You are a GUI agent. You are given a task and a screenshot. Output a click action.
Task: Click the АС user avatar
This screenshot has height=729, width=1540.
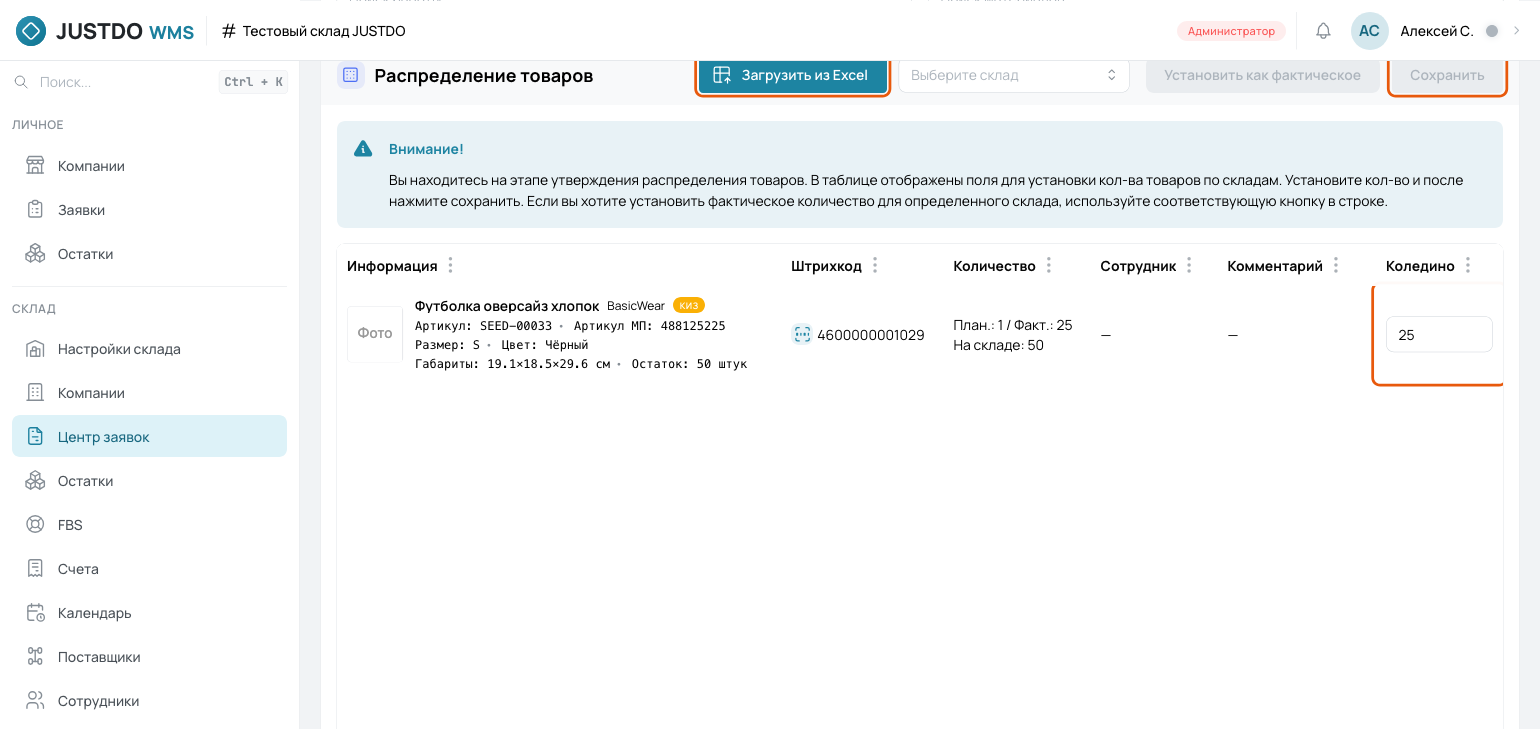click(x=1369, y=31)
